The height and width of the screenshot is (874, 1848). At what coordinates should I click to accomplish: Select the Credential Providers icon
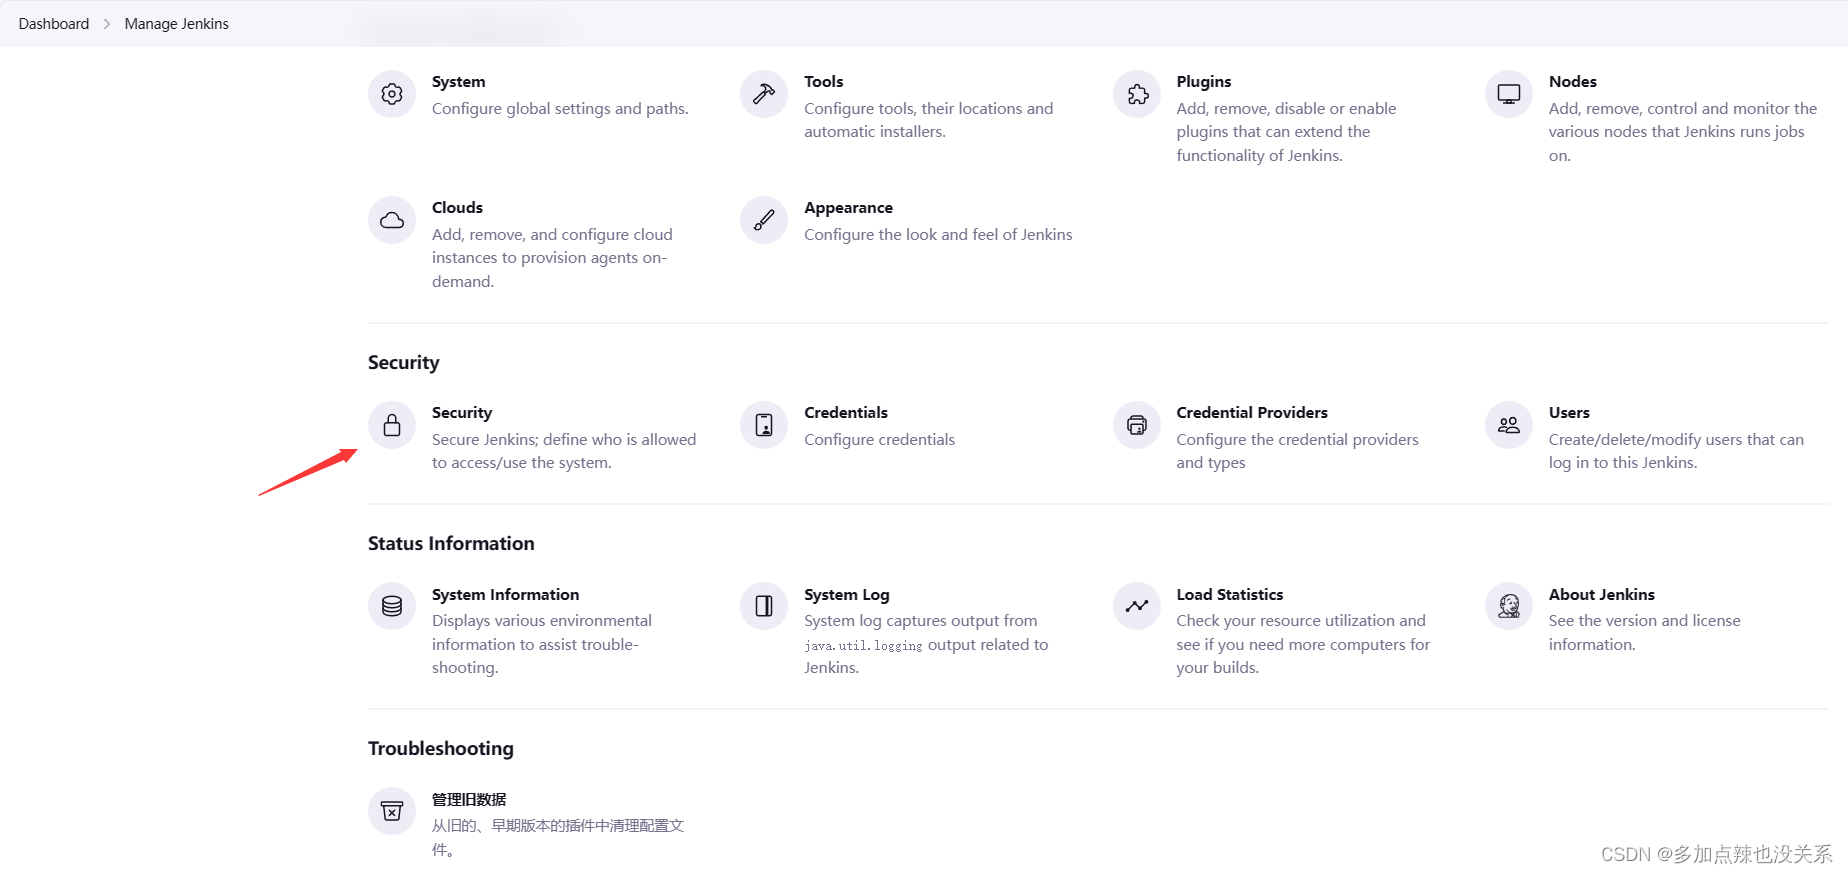tap(1137, 425)
